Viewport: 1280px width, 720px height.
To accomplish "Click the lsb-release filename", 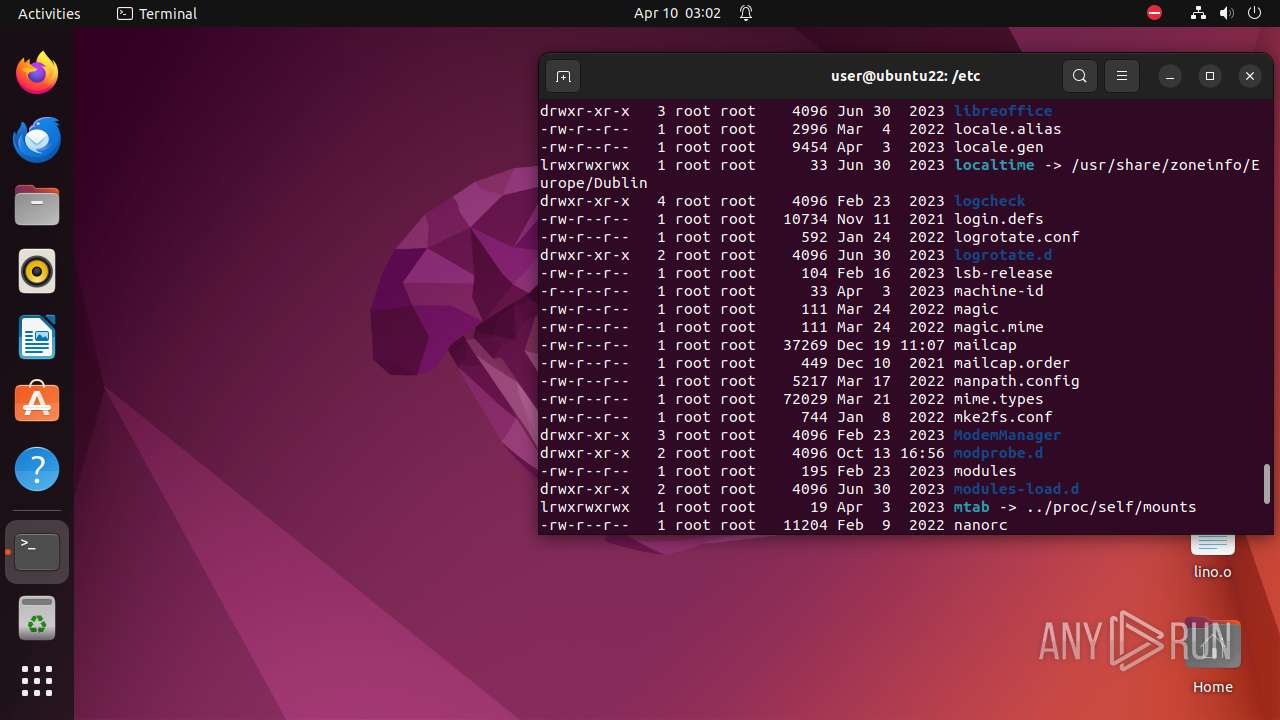I will 1003,273.
